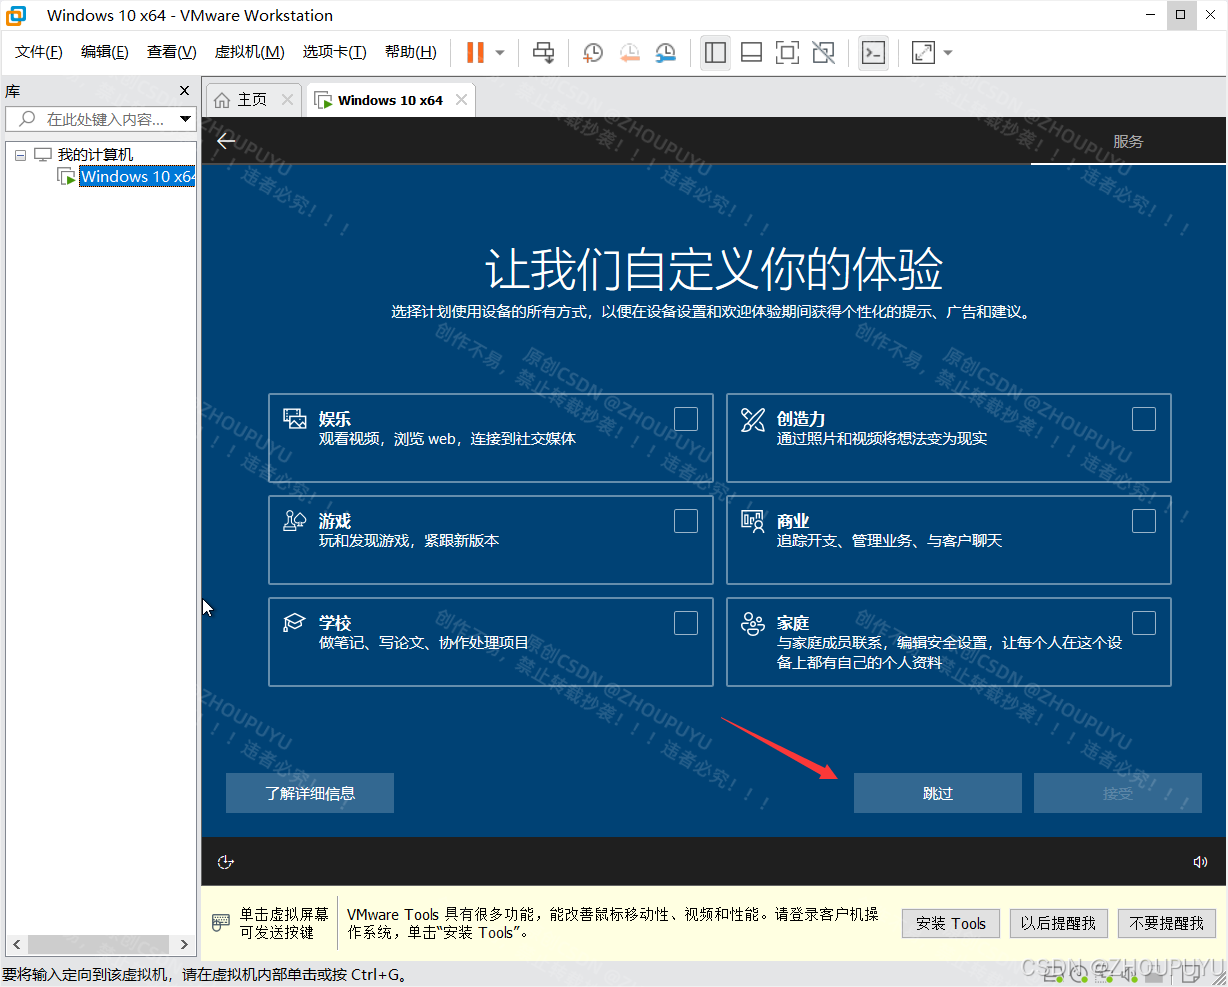Close the 主页 tab
This screenshot has width=1228, height=987.
(x=287, y=99)
